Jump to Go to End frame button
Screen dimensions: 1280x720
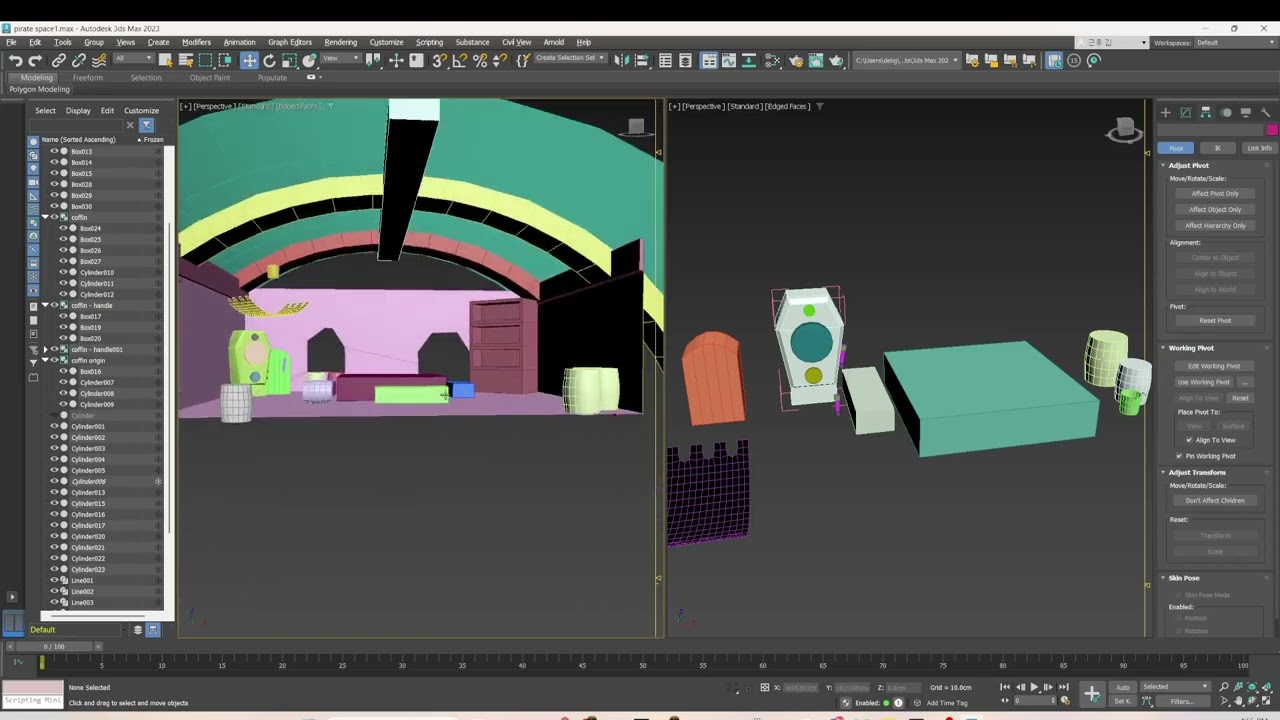1062,687
